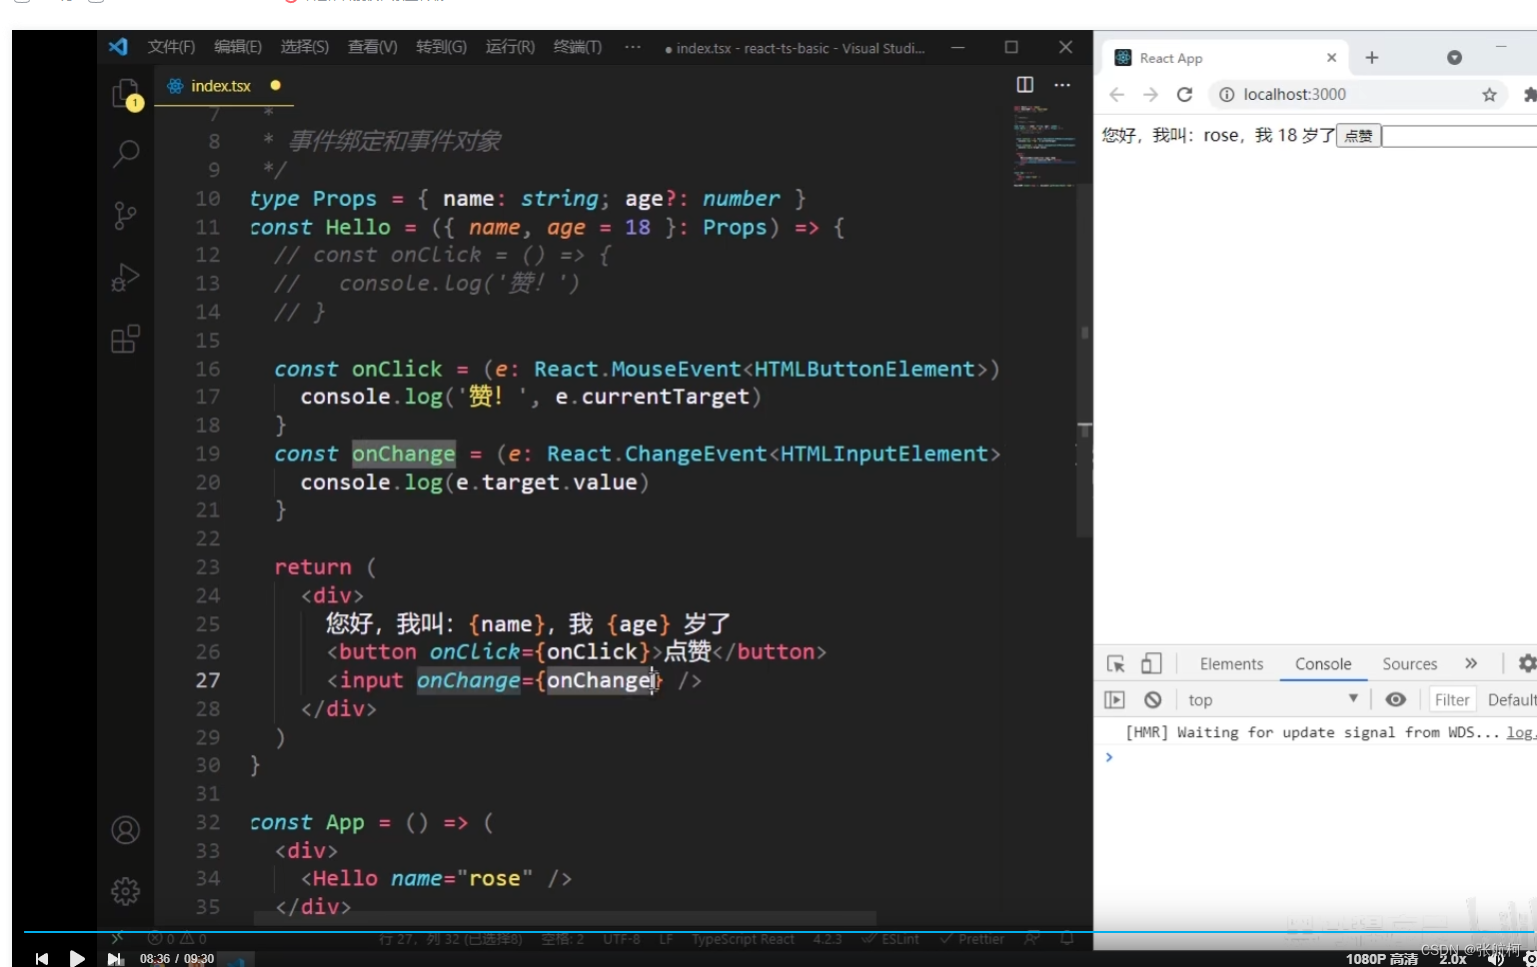
Task: Open the 选择(S) menu
Action: pos(305,47)
